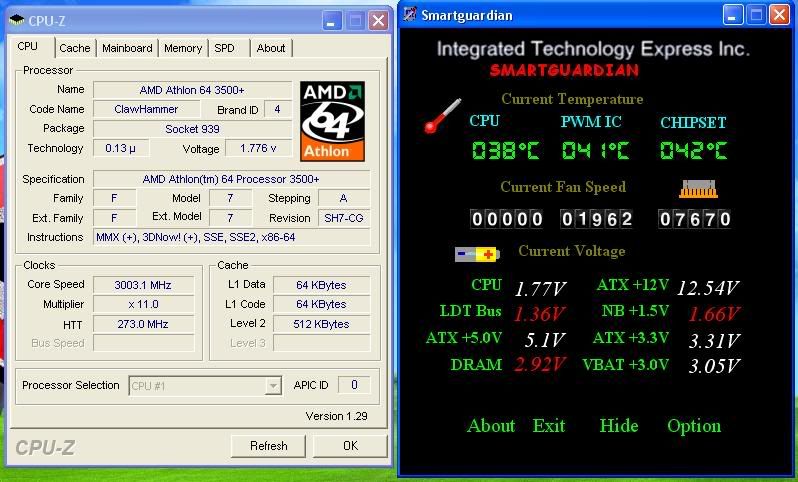Click the Level 2 value 512 KBytes
The width and height of the screenshot is (798, 482).
tap(321, 324)
